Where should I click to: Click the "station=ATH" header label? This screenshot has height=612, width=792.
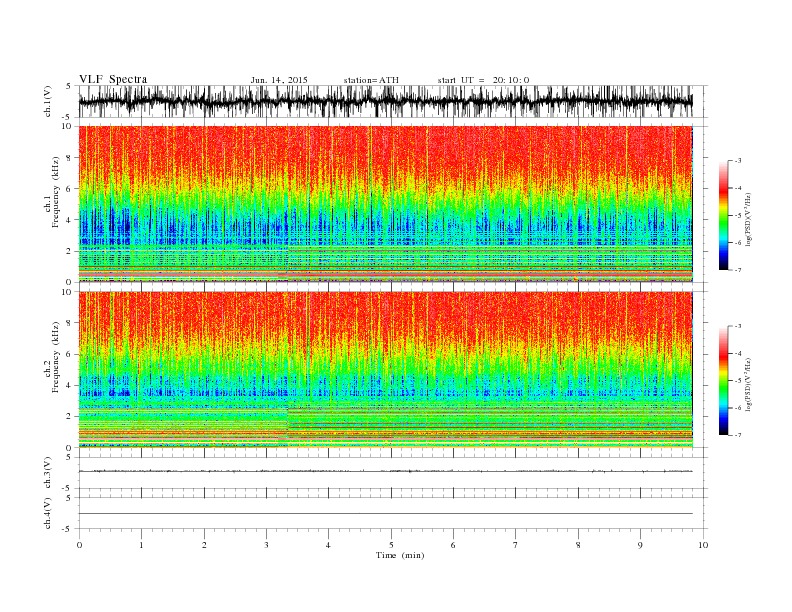pyautogui.click(x=371, y=80)
